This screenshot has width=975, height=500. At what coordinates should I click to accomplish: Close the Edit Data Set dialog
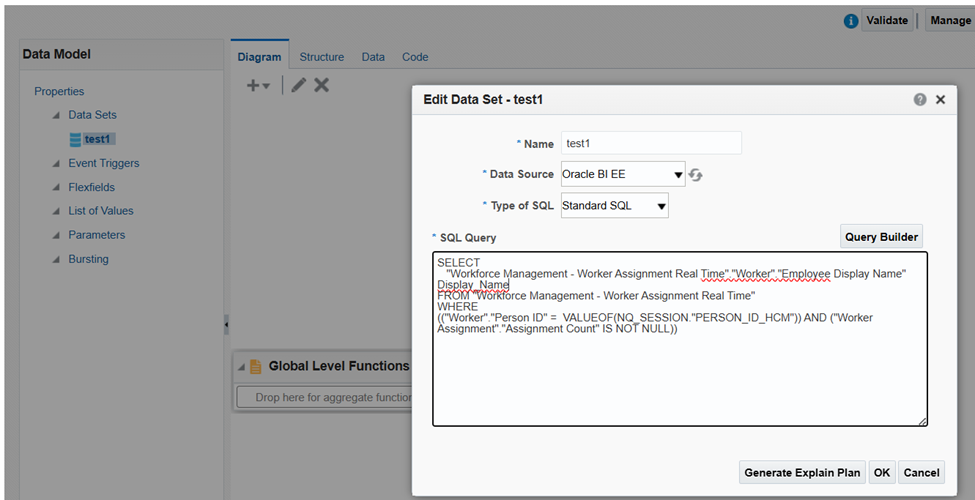[941, 100]
